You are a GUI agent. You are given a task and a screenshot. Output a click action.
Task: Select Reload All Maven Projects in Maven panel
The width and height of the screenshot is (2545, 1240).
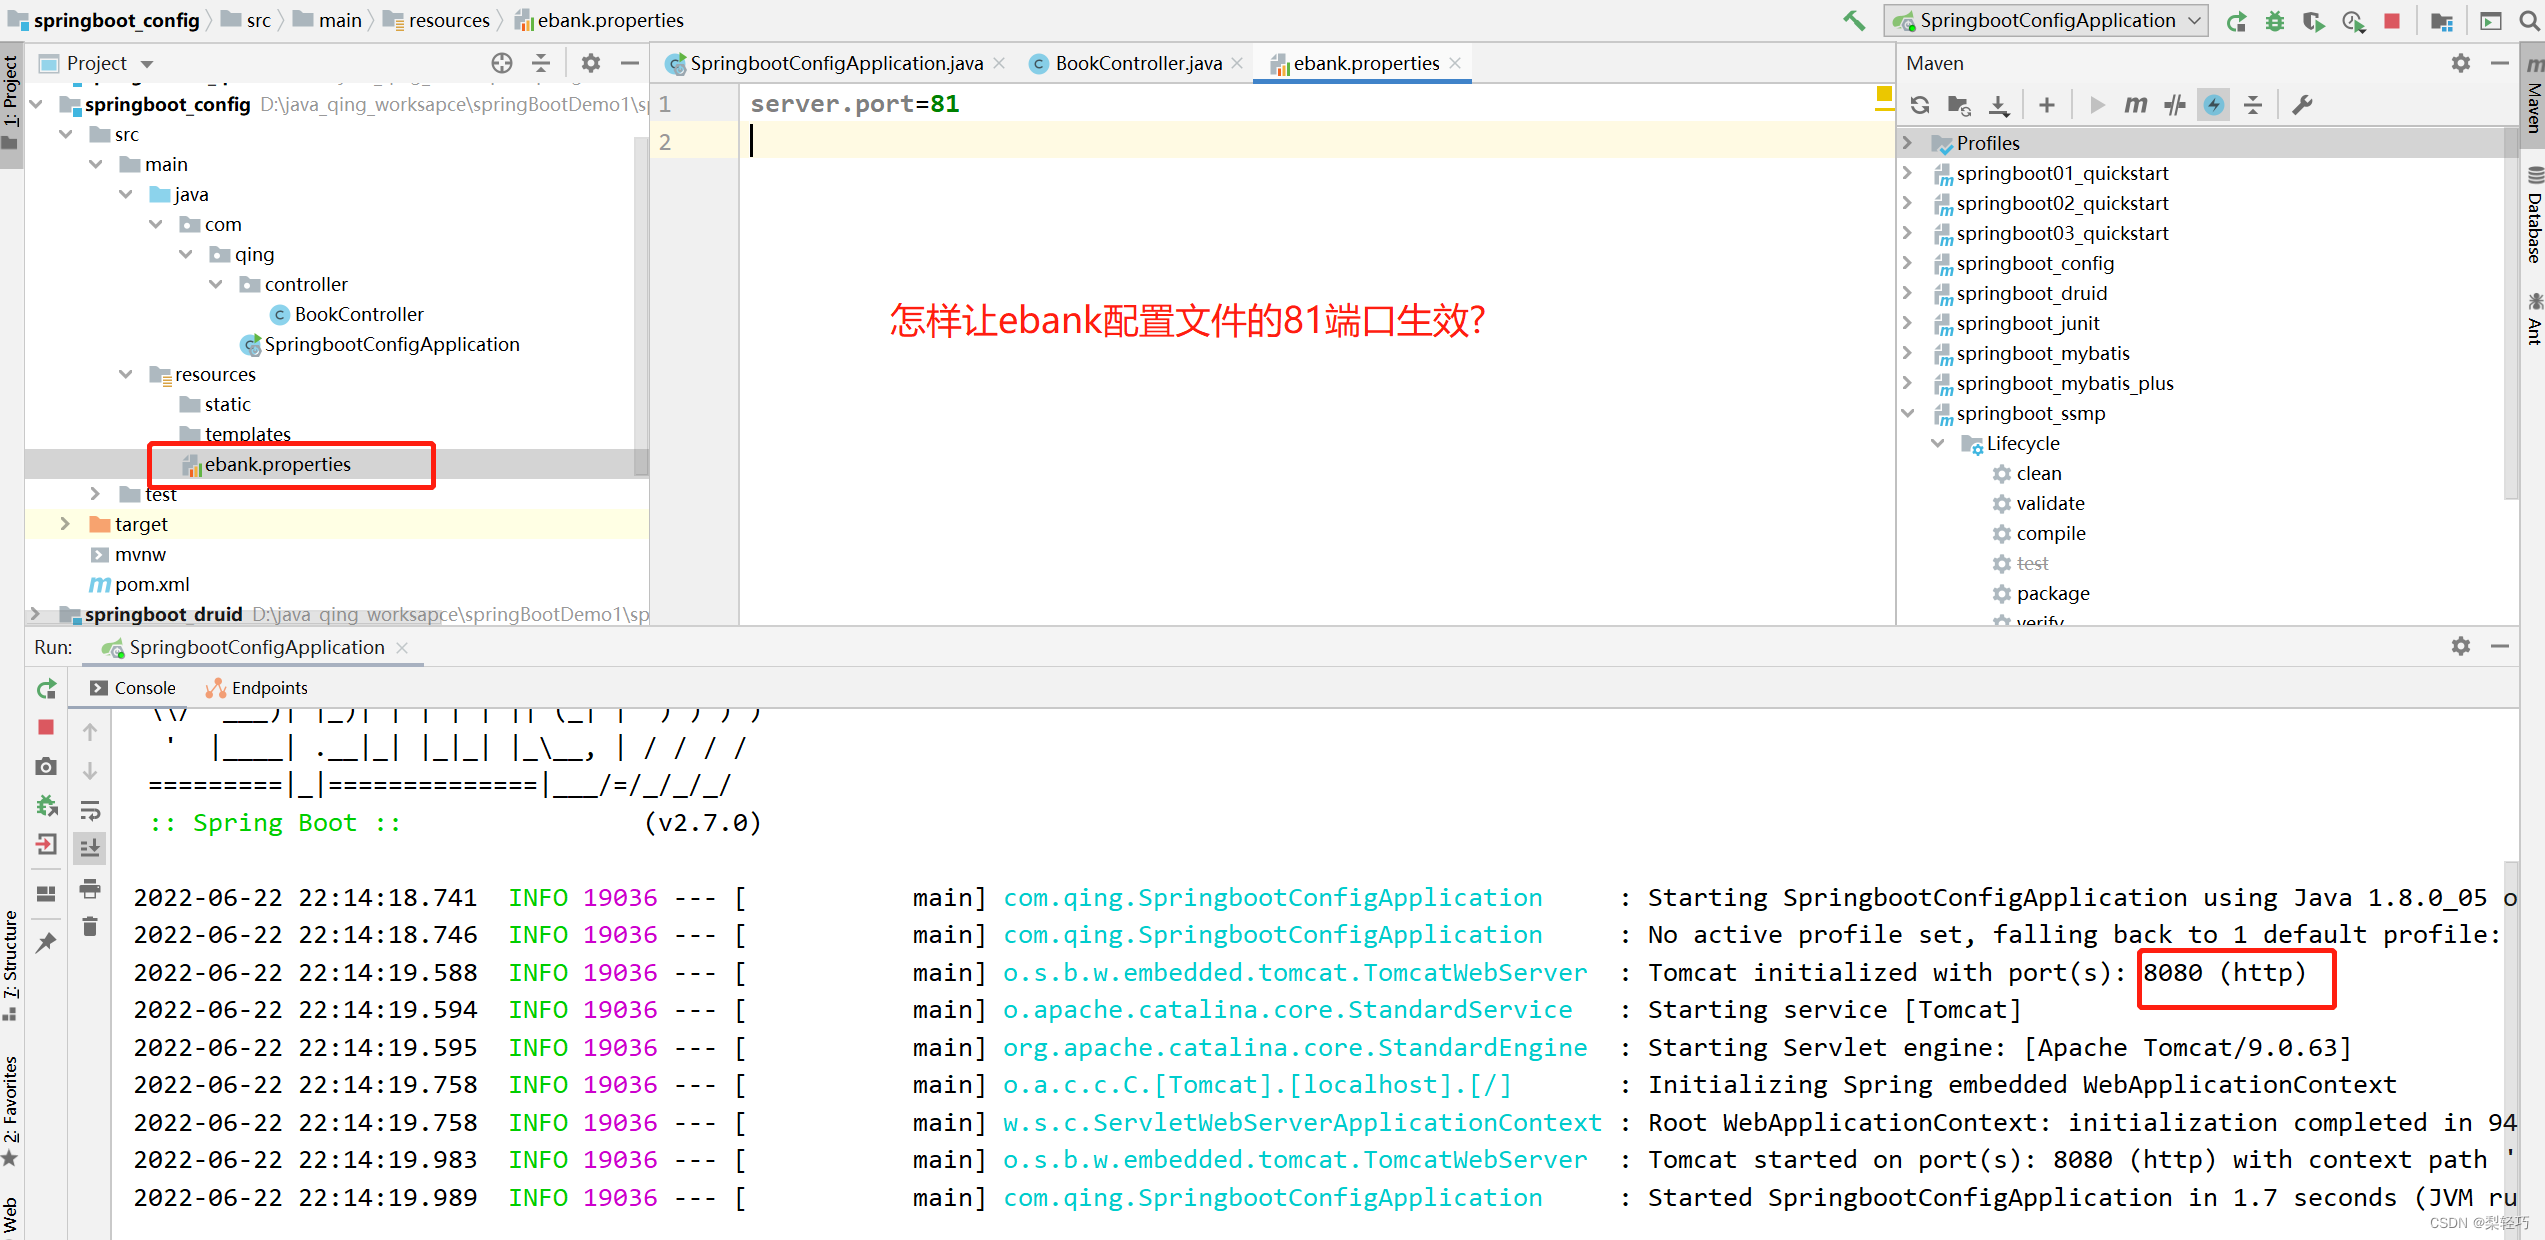pos(1920,104)
